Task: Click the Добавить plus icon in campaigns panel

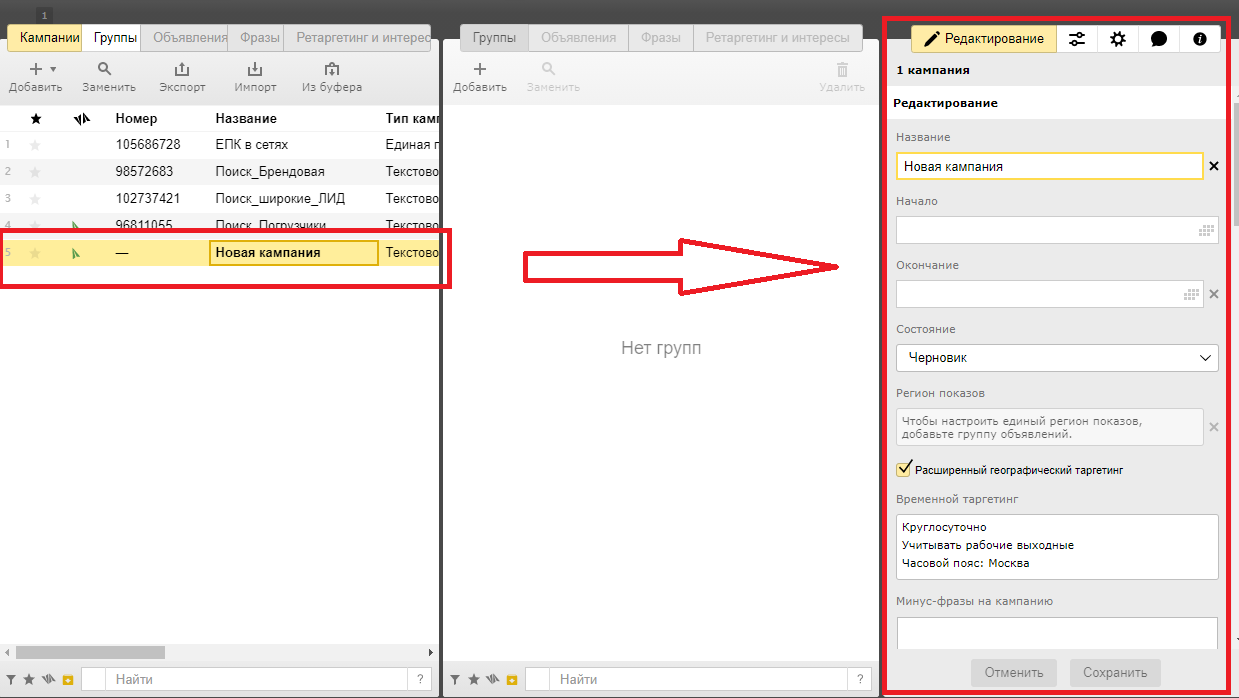Action: coord(36,69)
